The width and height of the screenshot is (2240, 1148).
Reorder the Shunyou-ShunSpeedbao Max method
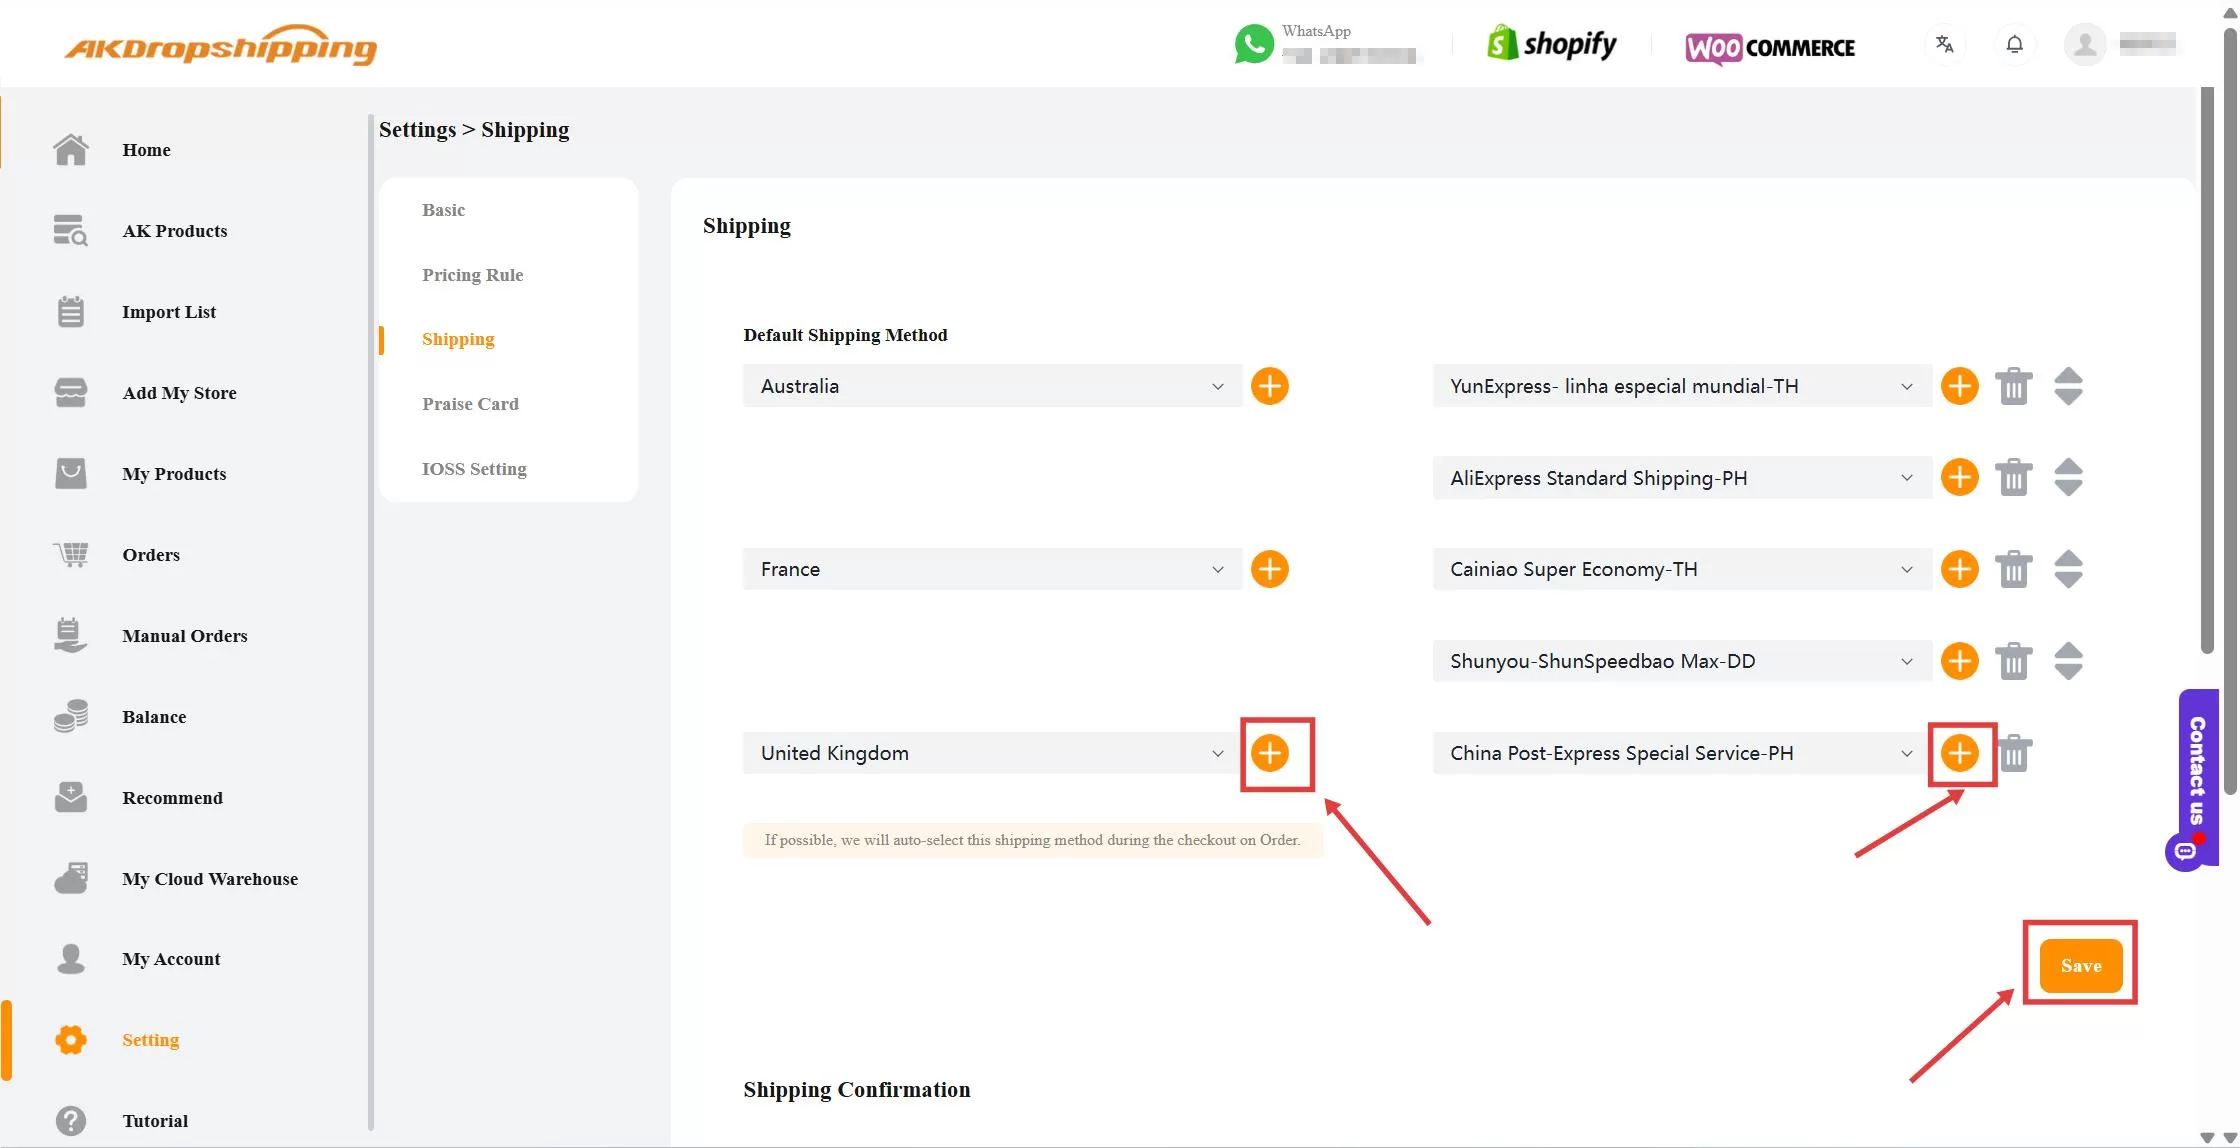pyautogui.click(x=2068, y=660)
